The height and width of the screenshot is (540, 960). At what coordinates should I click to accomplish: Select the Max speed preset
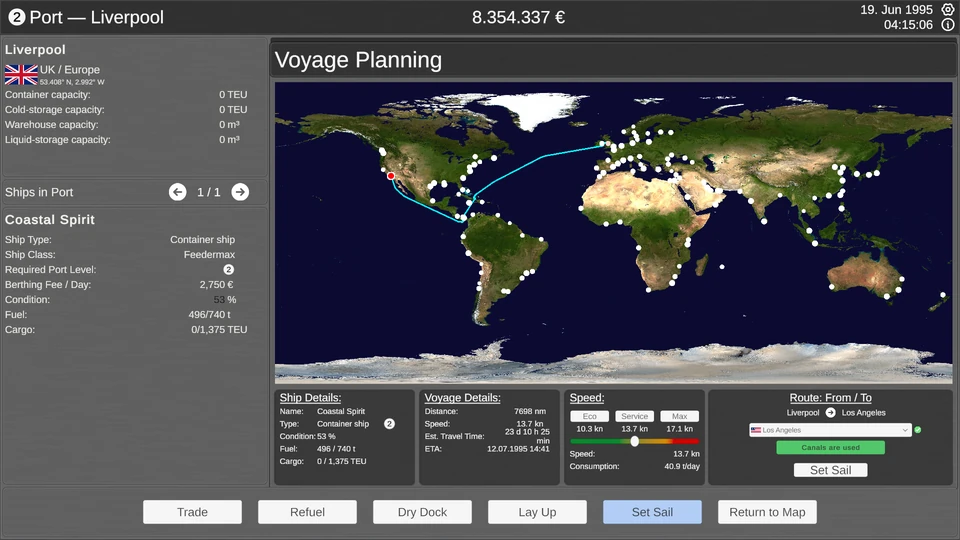pos(680,416)
